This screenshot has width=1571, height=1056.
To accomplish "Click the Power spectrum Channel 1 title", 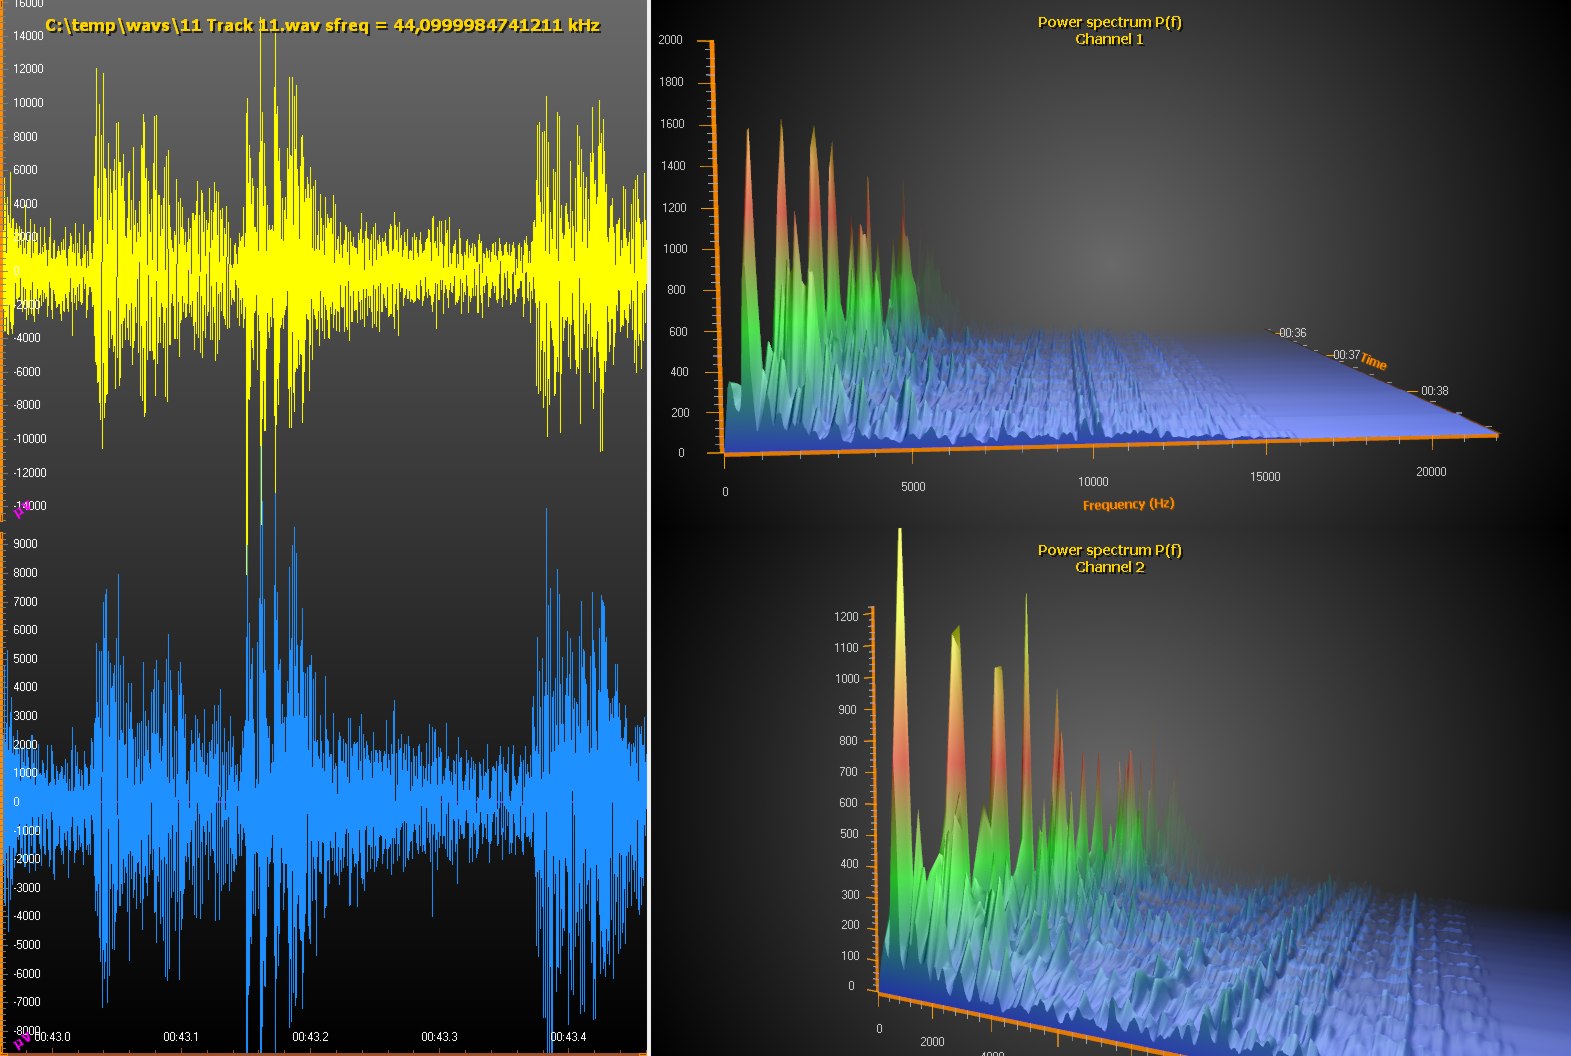I will pyautogui.click(x=1109, y=30).
